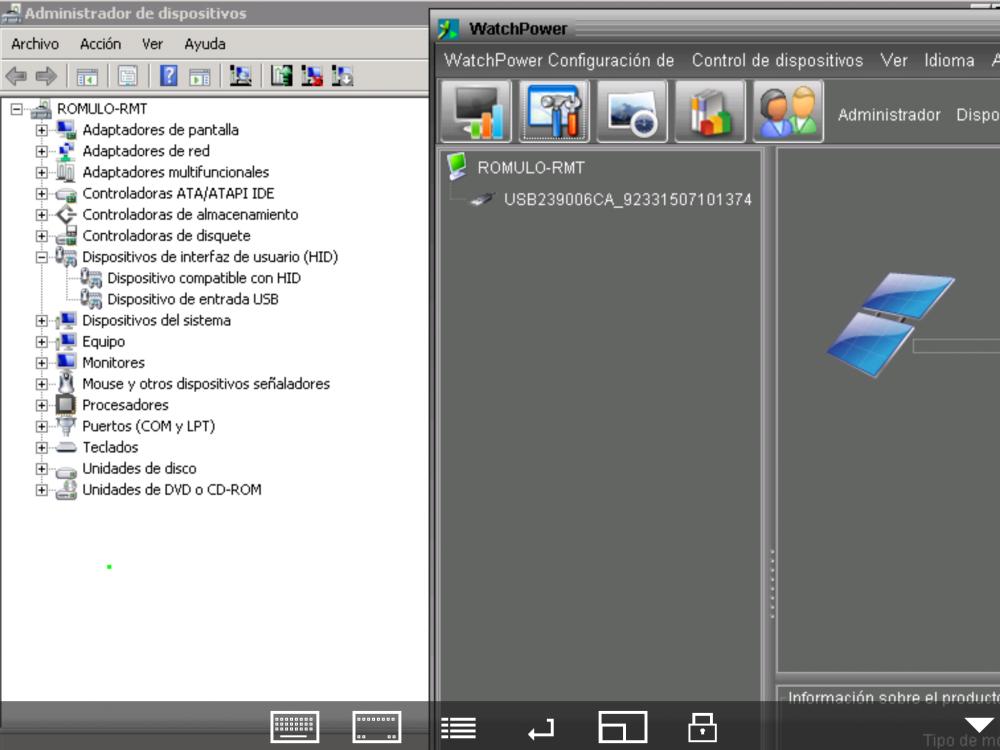Show the compact keyboard from bottom bar
This screenshot has width=1000, height=750.
377,727
